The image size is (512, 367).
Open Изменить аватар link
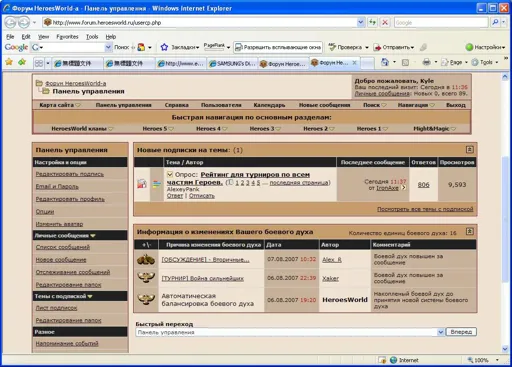(x=59, y=224)
